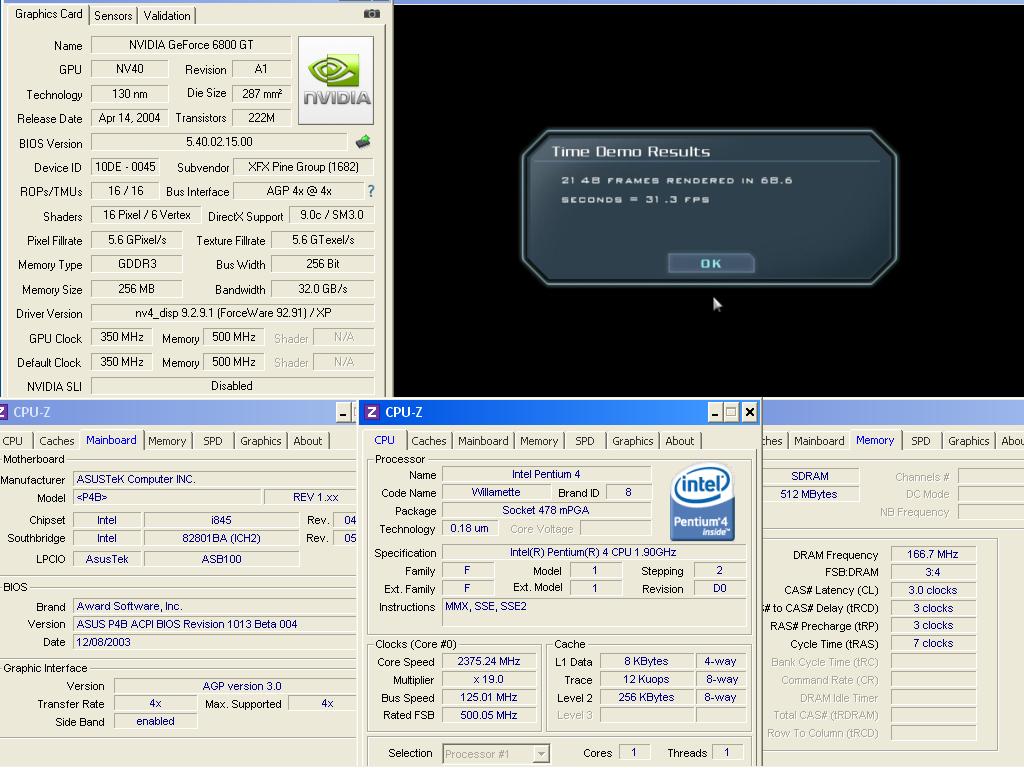The height and width of the screenshot is (768, 1024).
Task: Click the P4B motherboard model field
Action: coord(167,497)
